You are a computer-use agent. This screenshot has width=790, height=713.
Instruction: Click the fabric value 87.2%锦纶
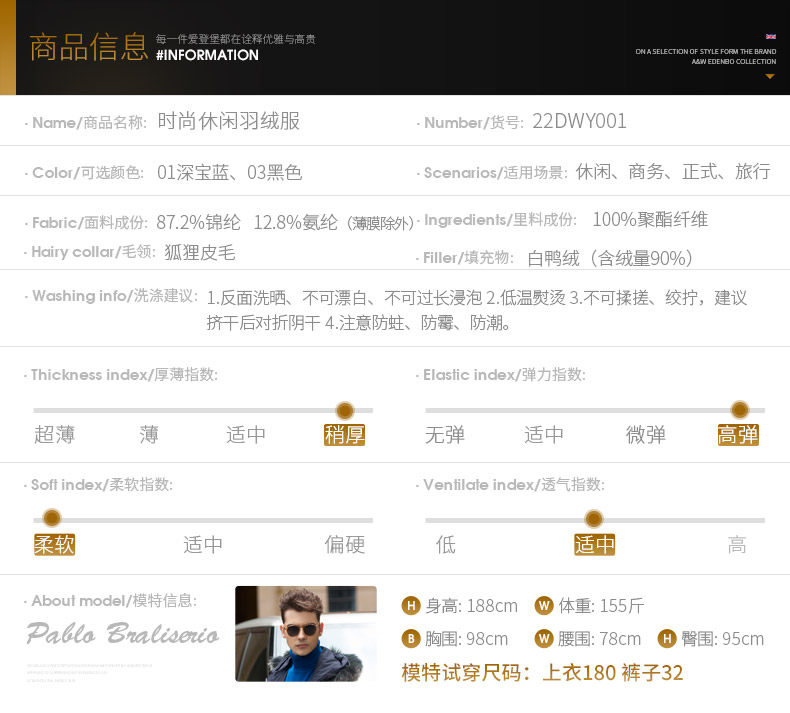199,222
